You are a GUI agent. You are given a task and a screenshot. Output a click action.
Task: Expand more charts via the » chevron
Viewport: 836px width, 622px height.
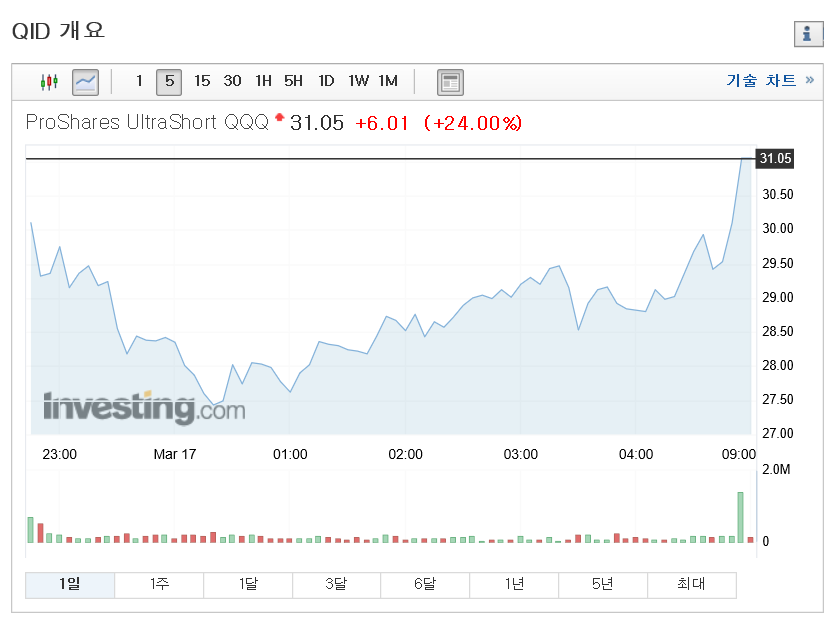[x=812, y=81]
